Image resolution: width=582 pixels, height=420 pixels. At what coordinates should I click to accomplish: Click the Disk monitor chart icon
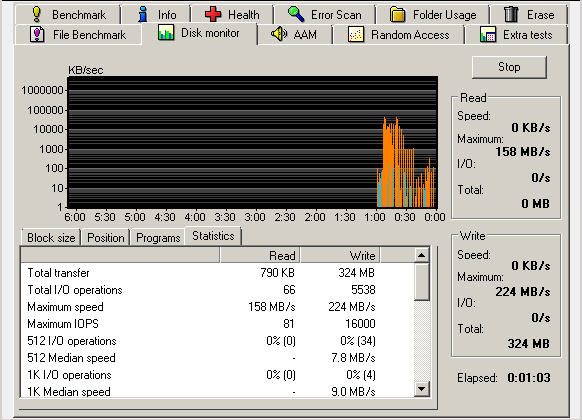(166, 33)
